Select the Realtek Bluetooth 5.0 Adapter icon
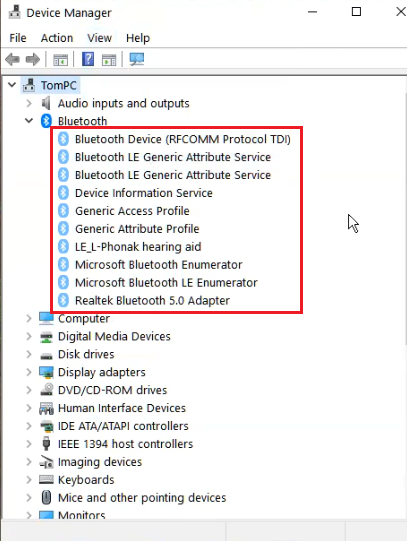This screenshot has width=407, height=541. tap(63, 301)
